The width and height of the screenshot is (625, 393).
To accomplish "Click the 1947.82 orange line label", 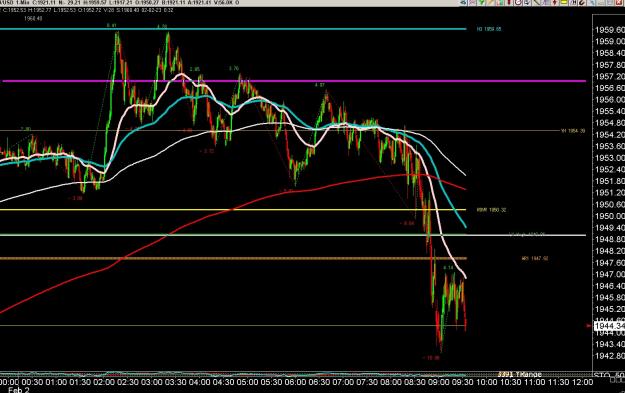I will point(535,258).
